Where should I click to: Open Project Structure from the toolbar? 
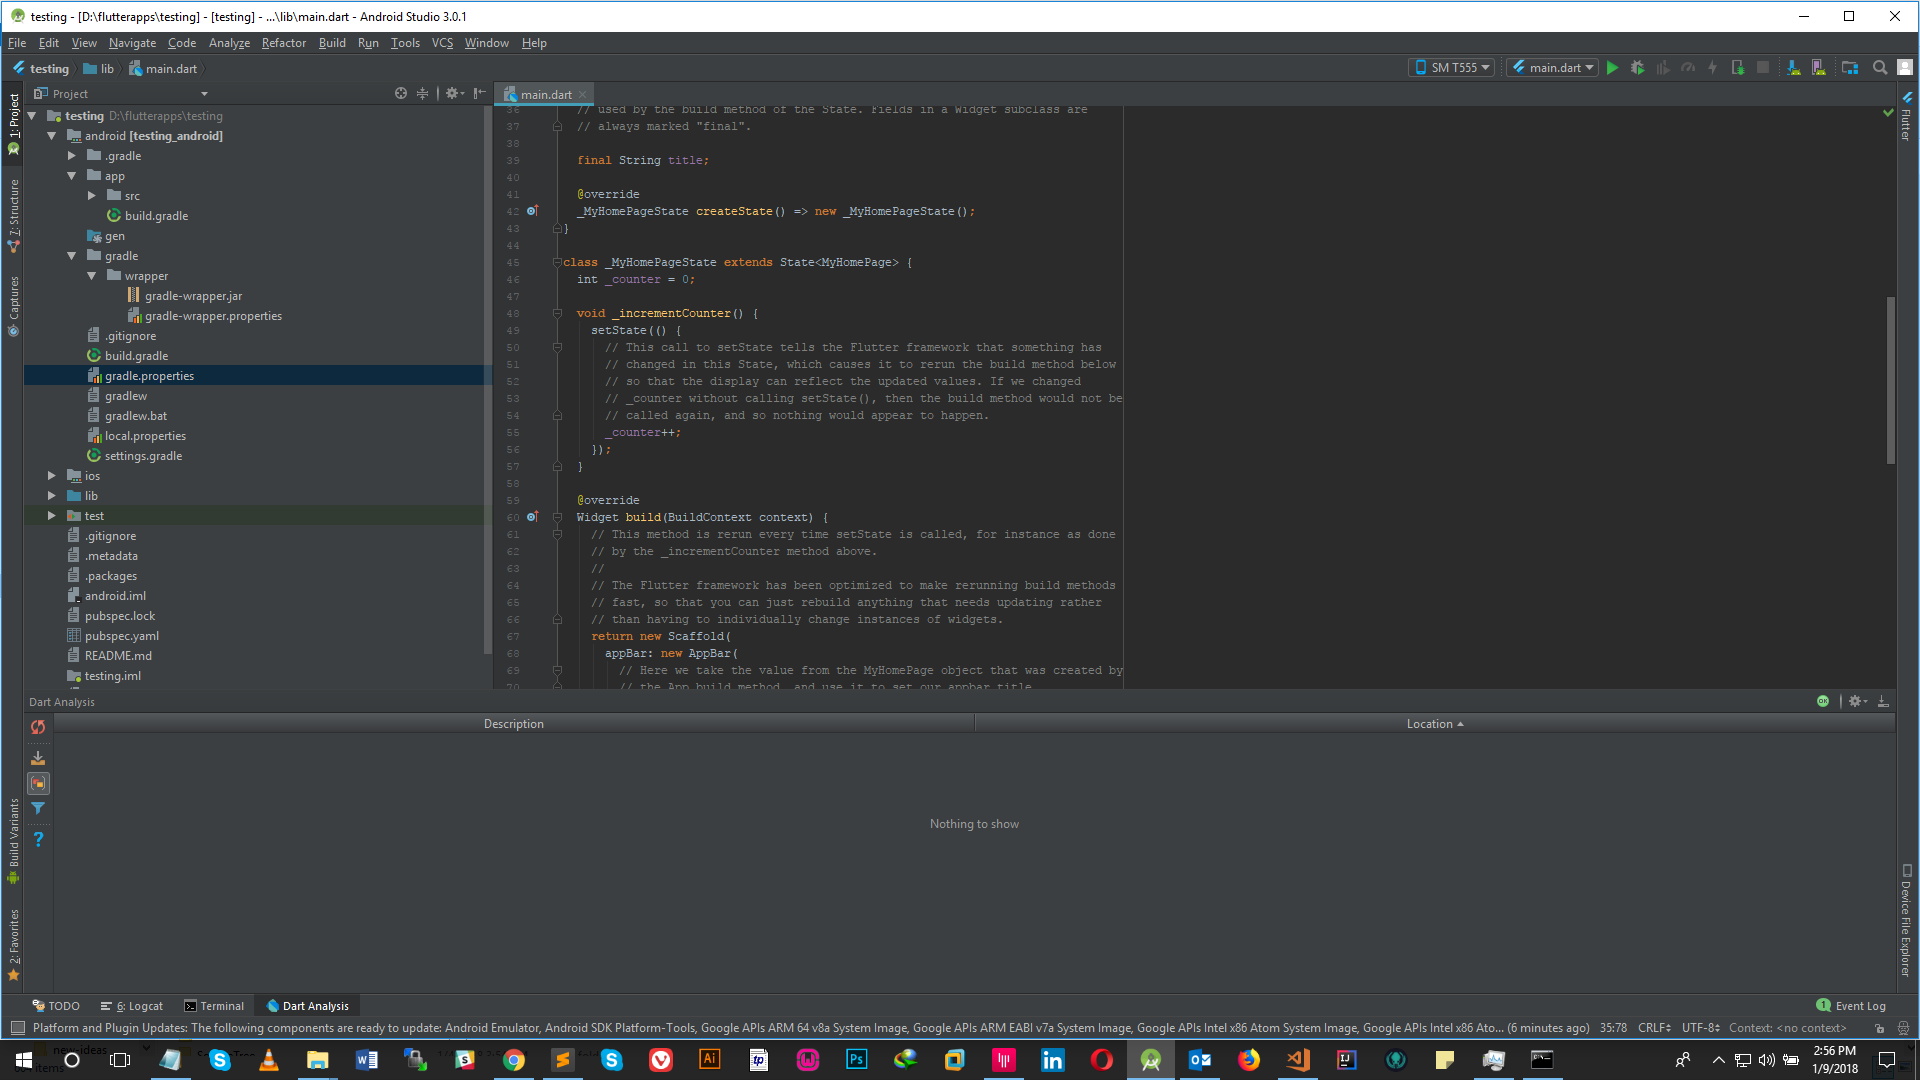pyautogui.click(x=1850, y=68)
